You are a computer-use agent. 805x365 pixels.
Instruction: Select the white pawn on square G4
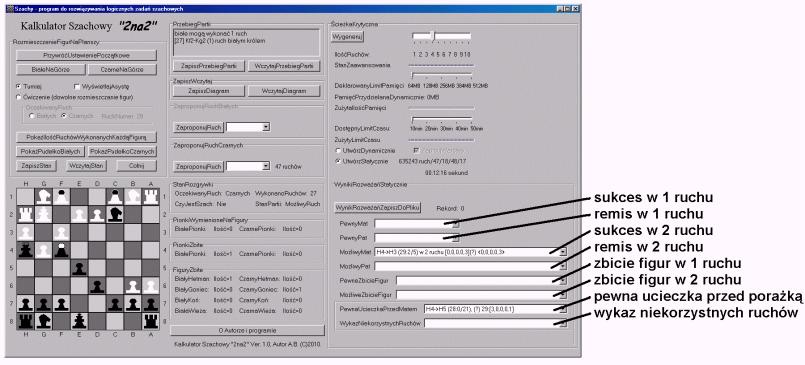click(x=43, y=251)
